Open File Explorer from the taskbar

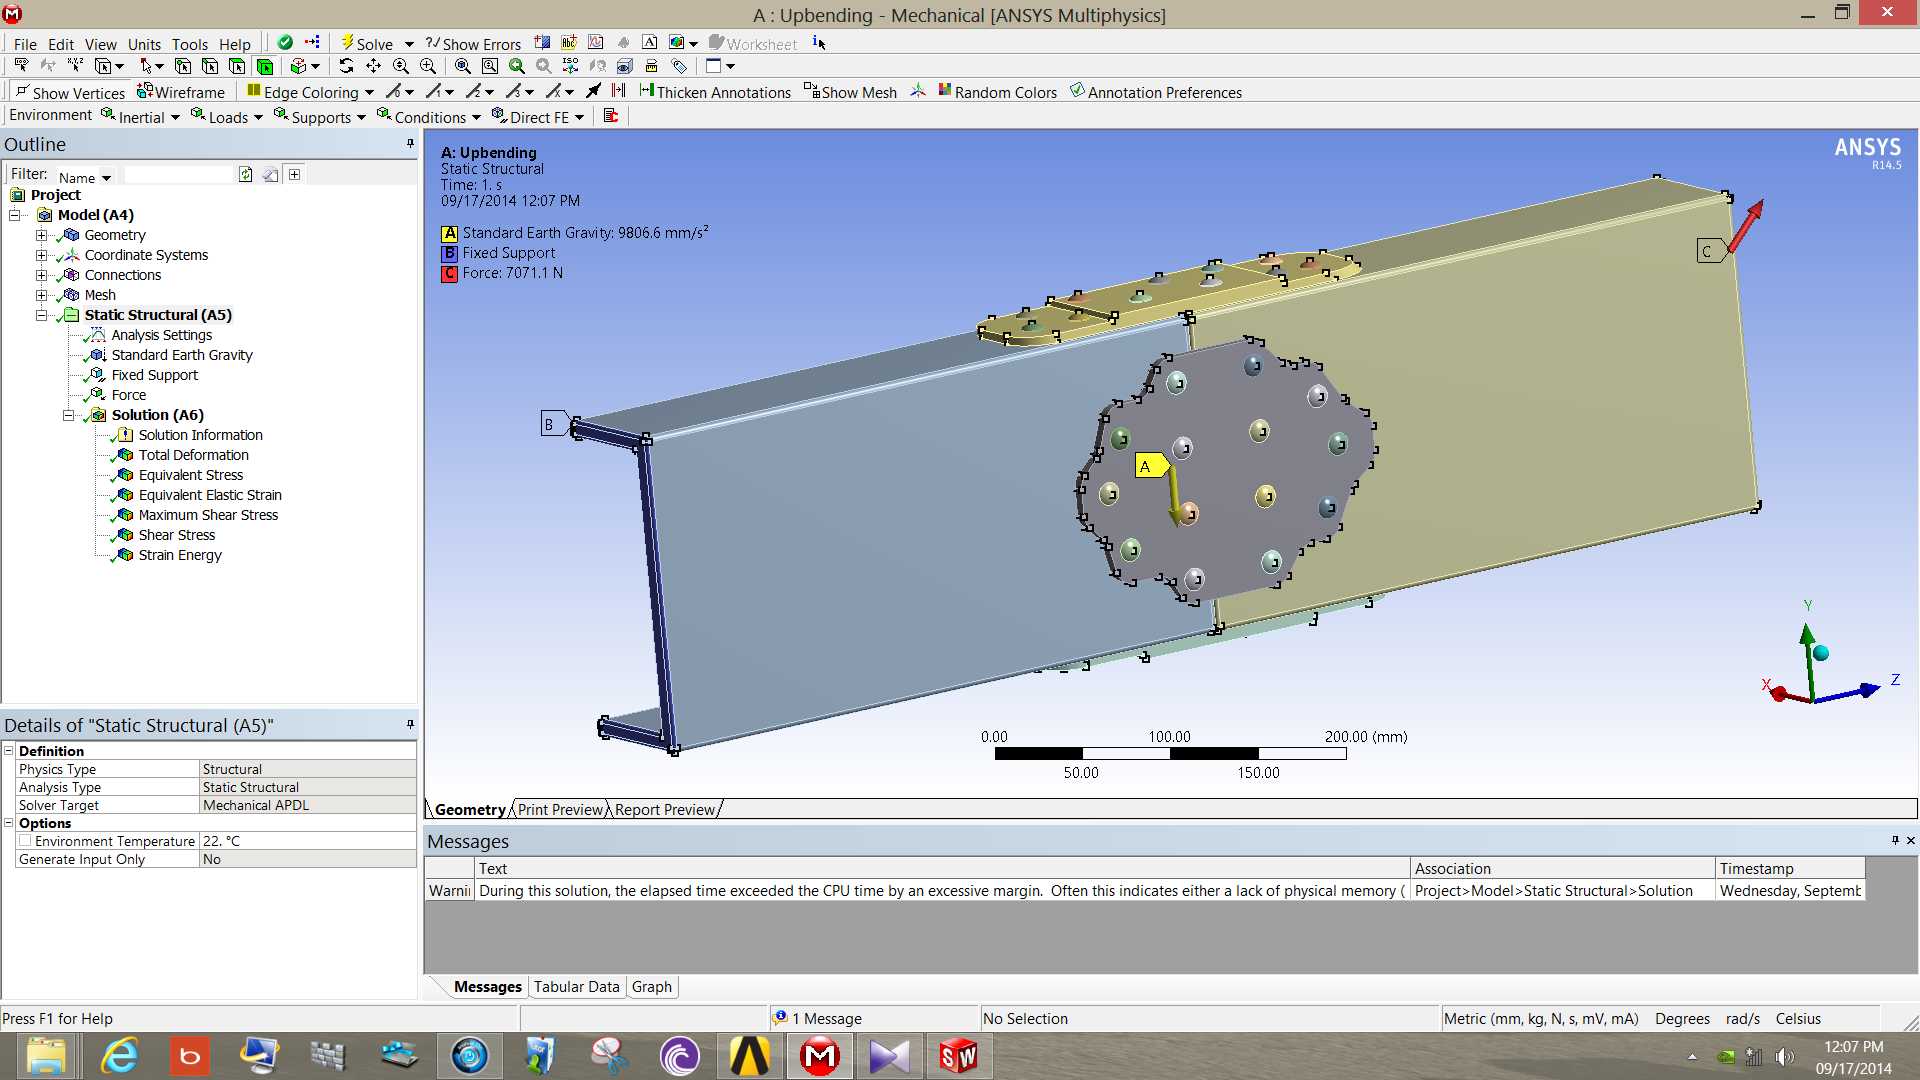(46, 1056)
